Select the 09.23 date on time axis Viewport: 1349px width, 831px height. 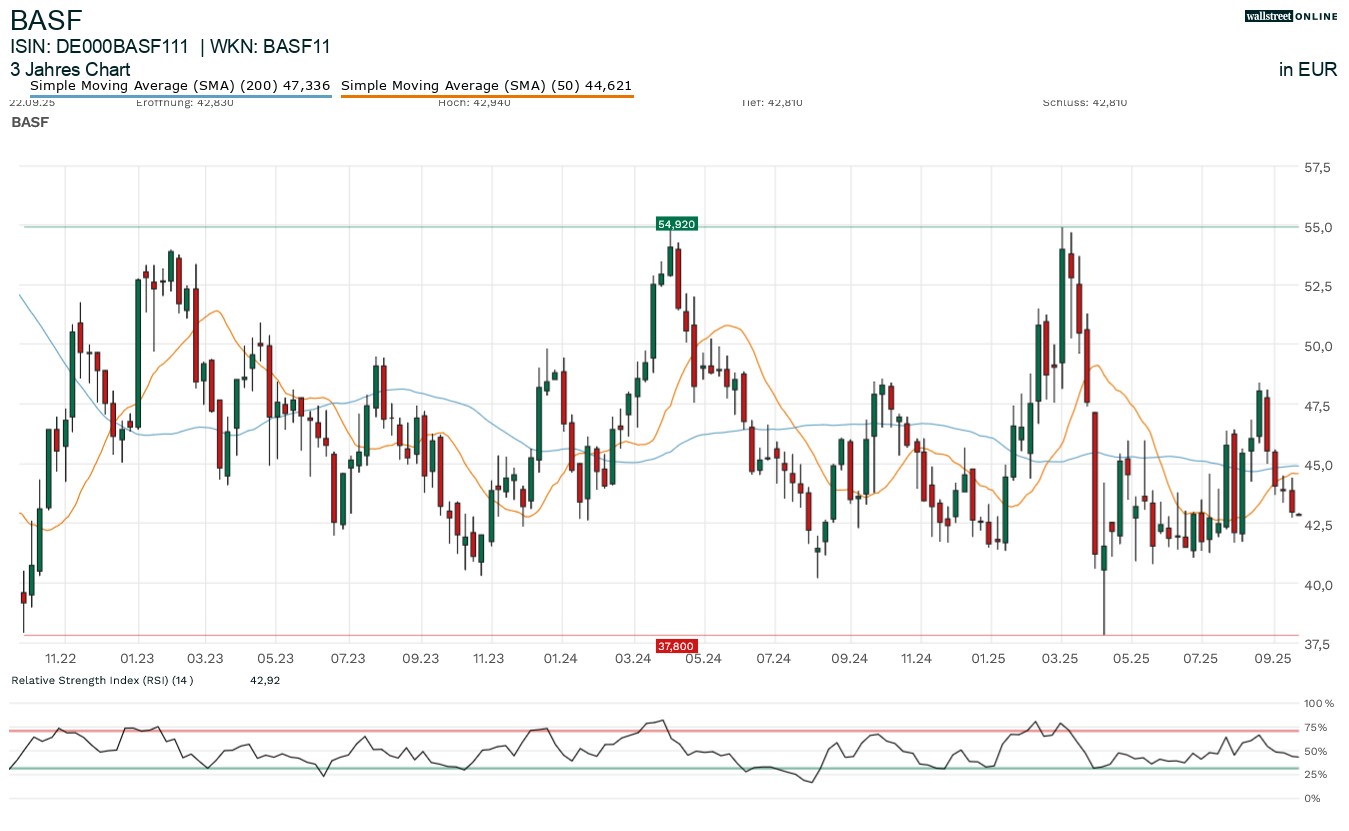pos(421,658)
